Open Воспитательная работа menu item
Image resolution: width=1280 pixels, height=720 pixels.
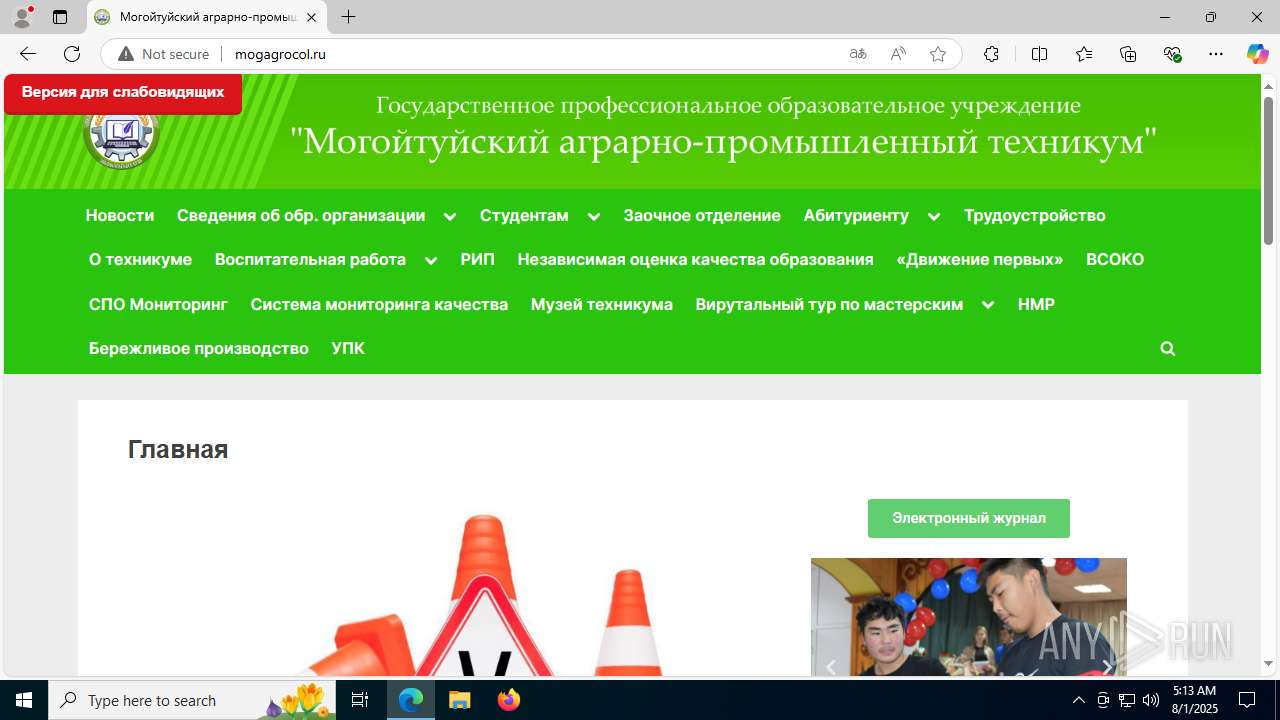[x=310, y=259]
